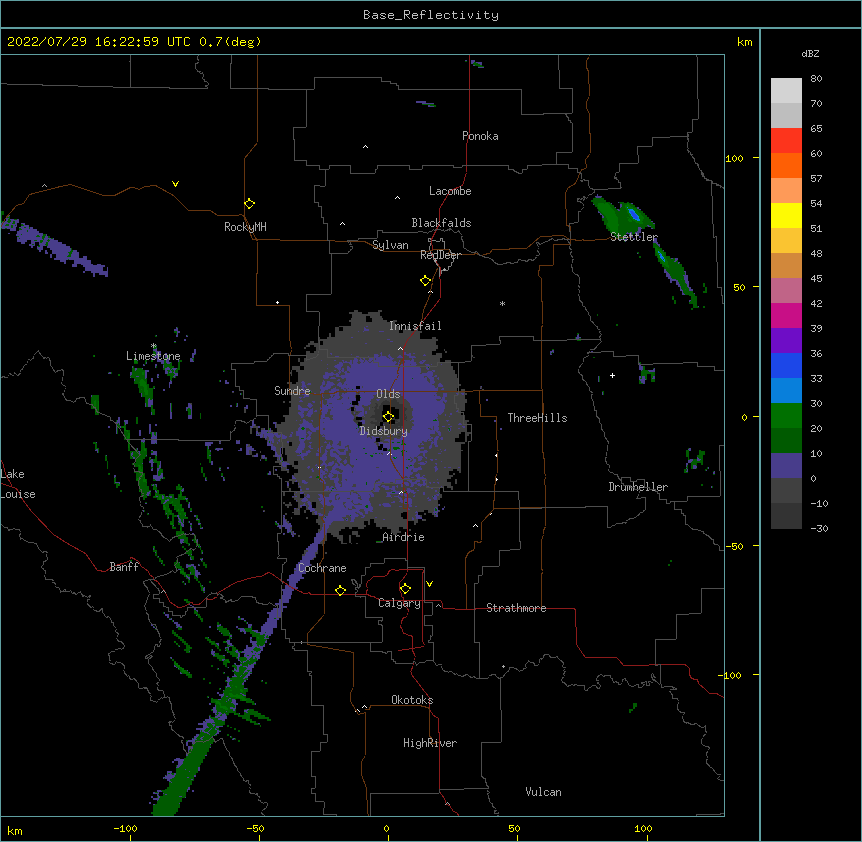This screenshot has height=842, width=862.
Task: Click the HighRiver town label
Action: point(430,743)
